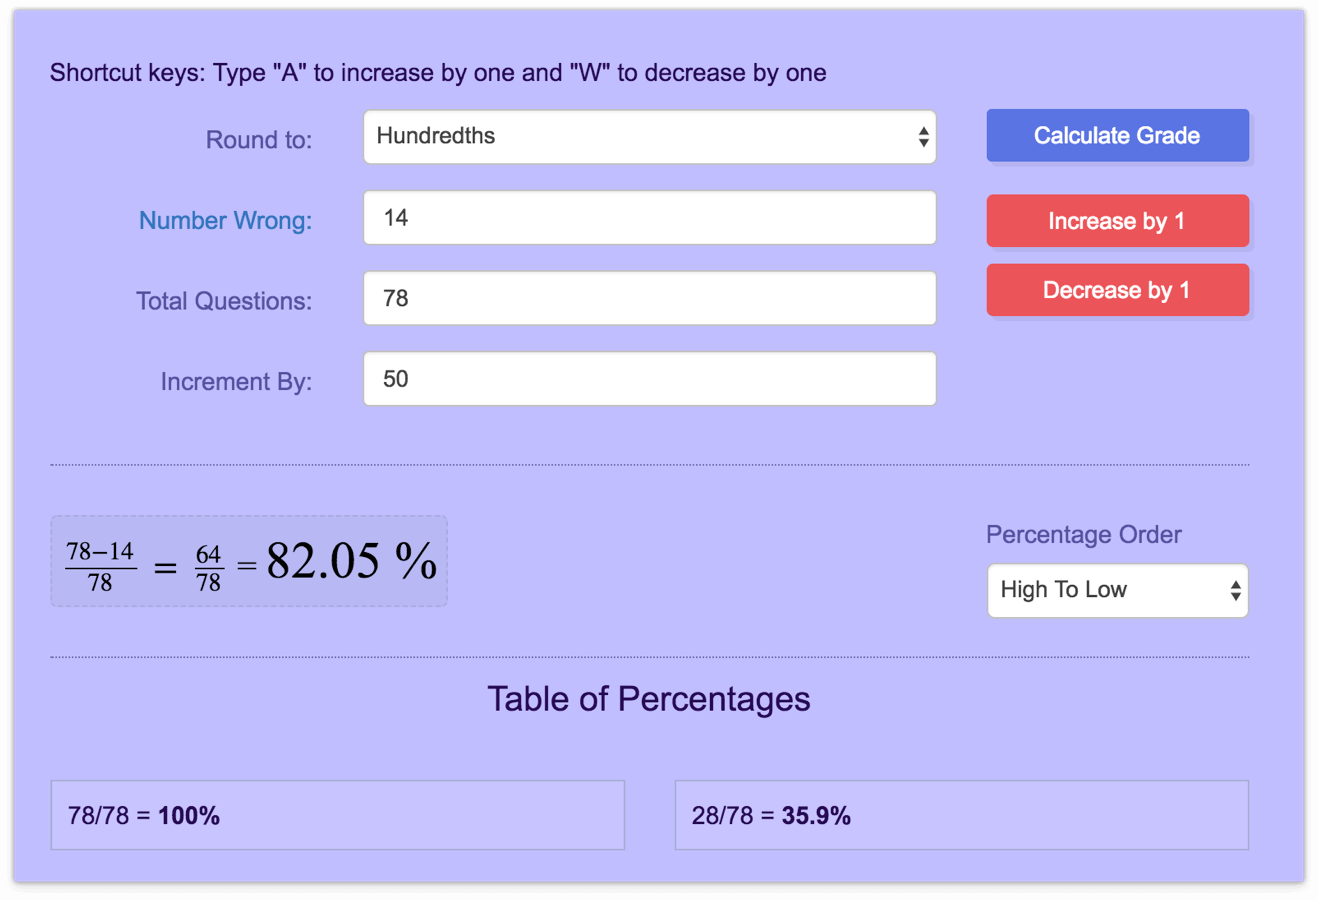Click the Shortcut keys instruction text
Image resolution: width=1318 pixels, height=900 pixels.
pyautogui.click(x=438, y=73)
